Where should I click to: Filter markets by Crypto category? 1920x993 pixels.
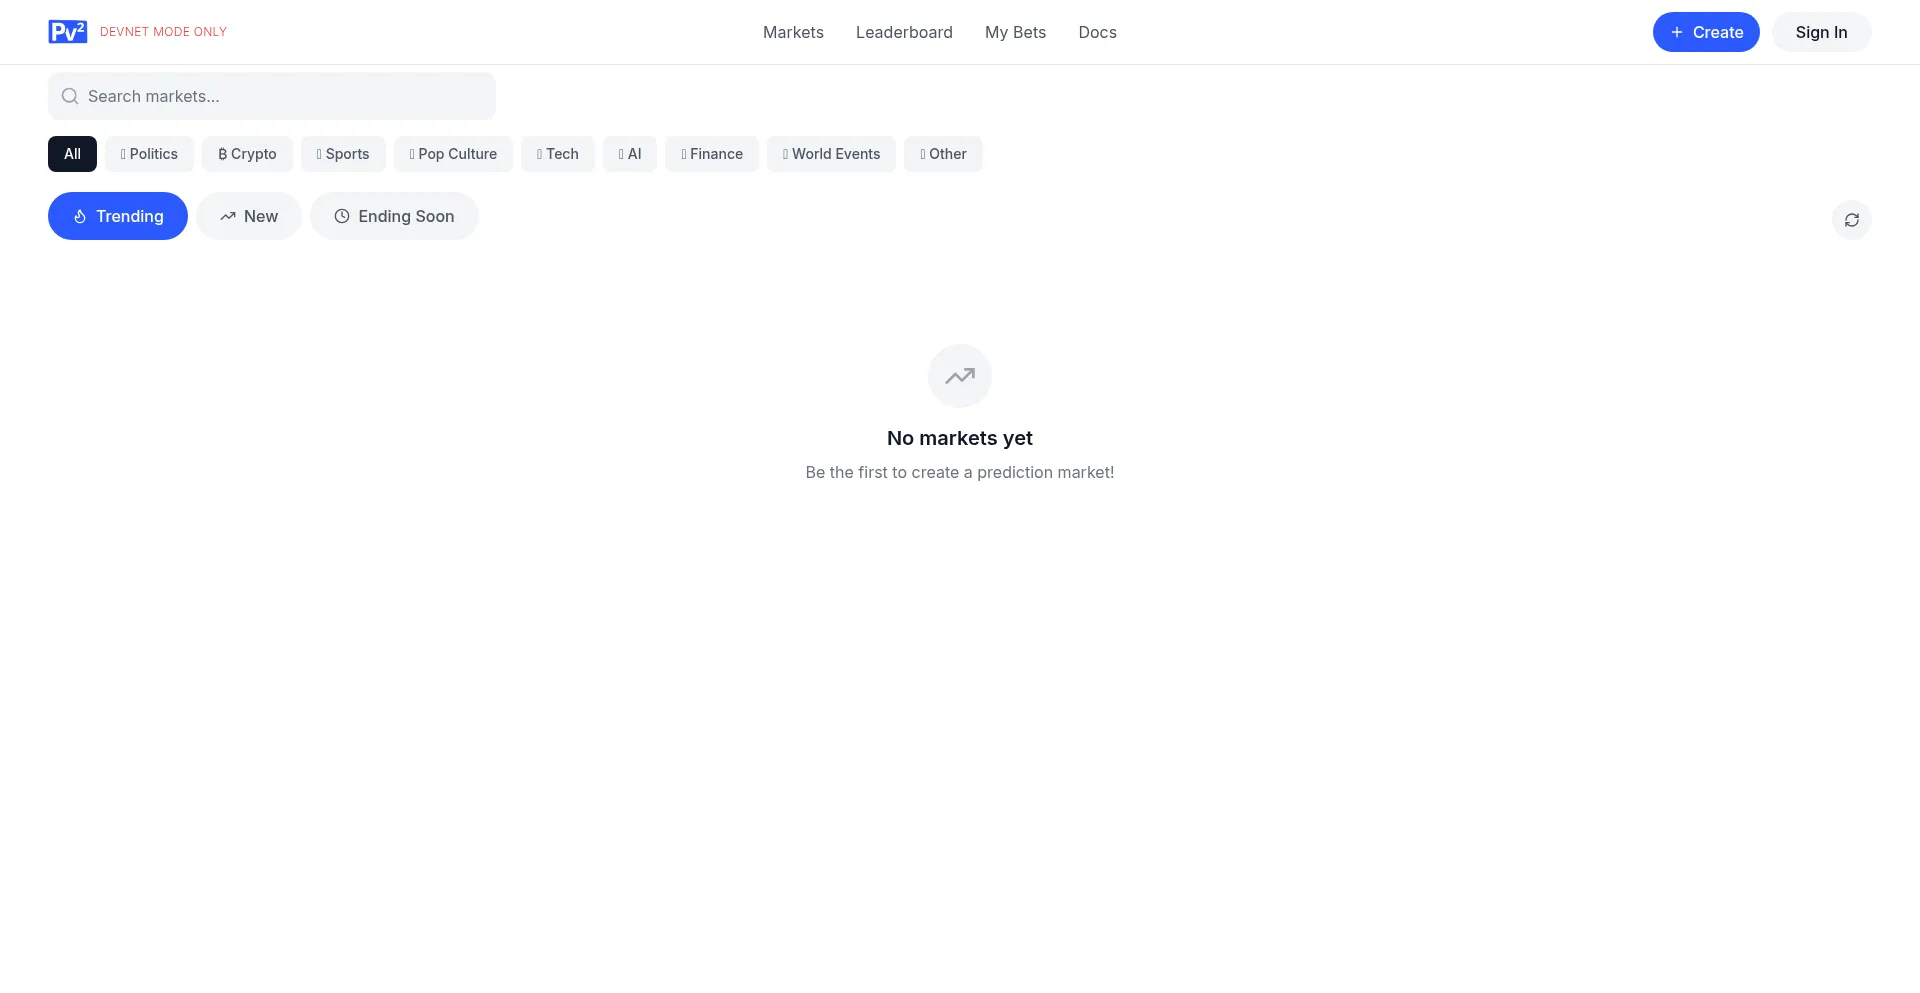coord(247,154)
